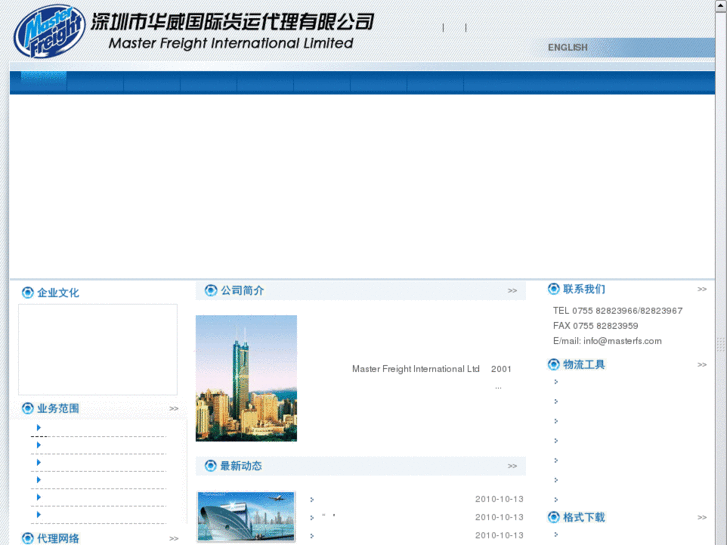Select the first 业务范围 list item
The image size is (727, 545).
click(98, 428)
